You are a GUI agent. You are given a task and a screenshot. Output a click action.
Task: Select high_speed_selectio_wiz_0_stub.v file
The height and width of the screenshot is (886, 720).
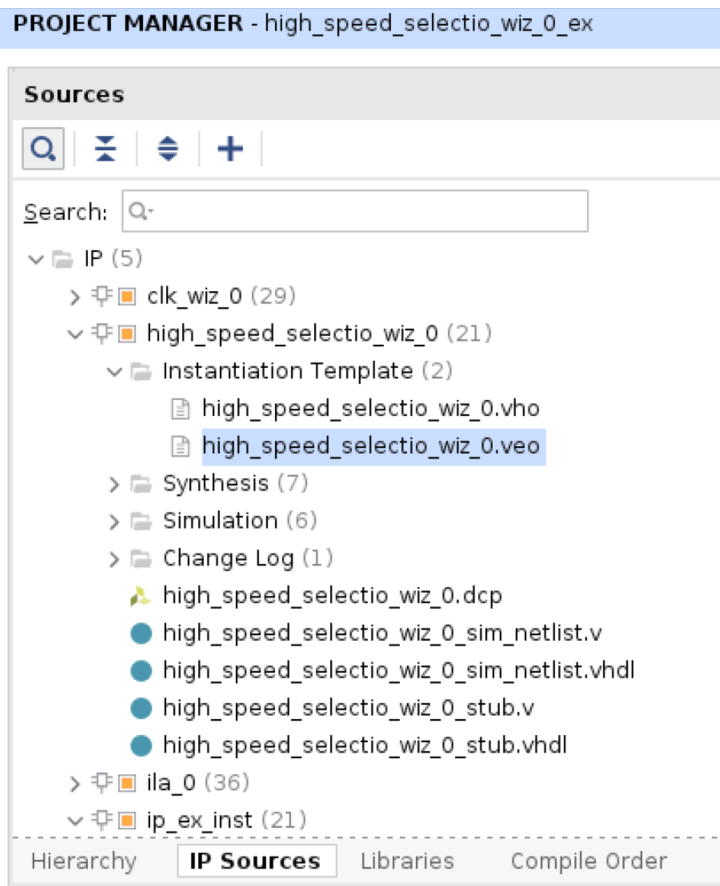[347, 708]
